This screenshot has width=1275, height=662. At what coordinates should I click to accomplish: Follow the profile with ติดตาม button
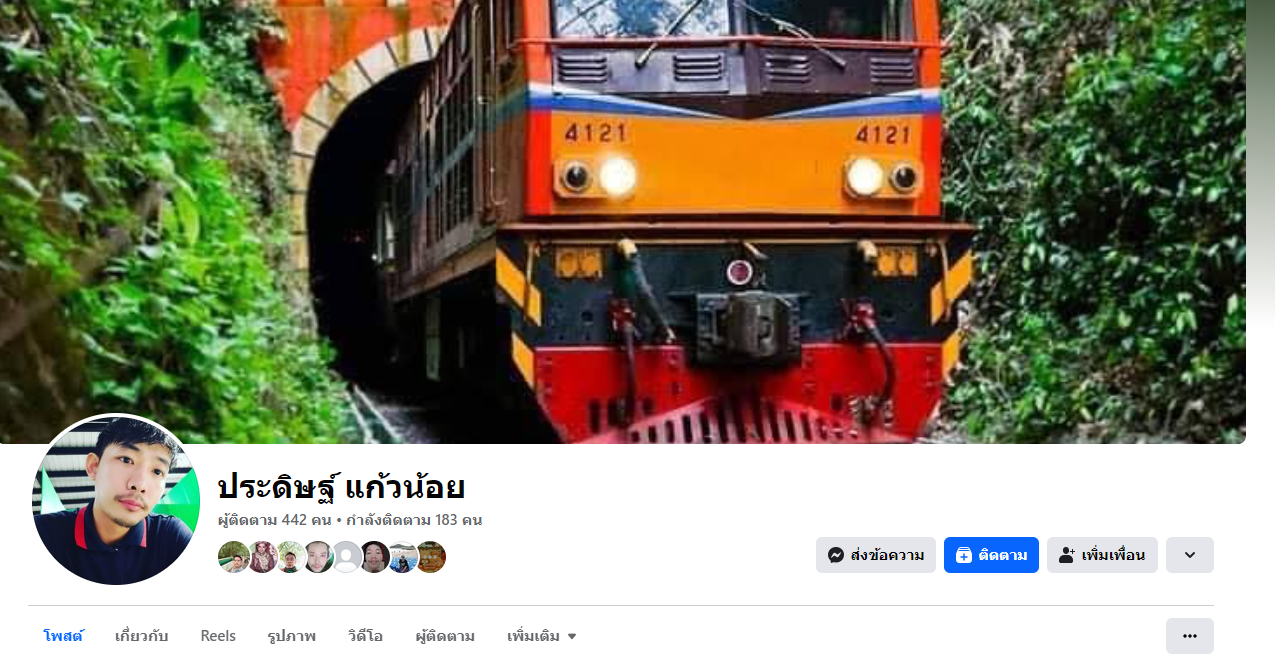click(991, 555)
